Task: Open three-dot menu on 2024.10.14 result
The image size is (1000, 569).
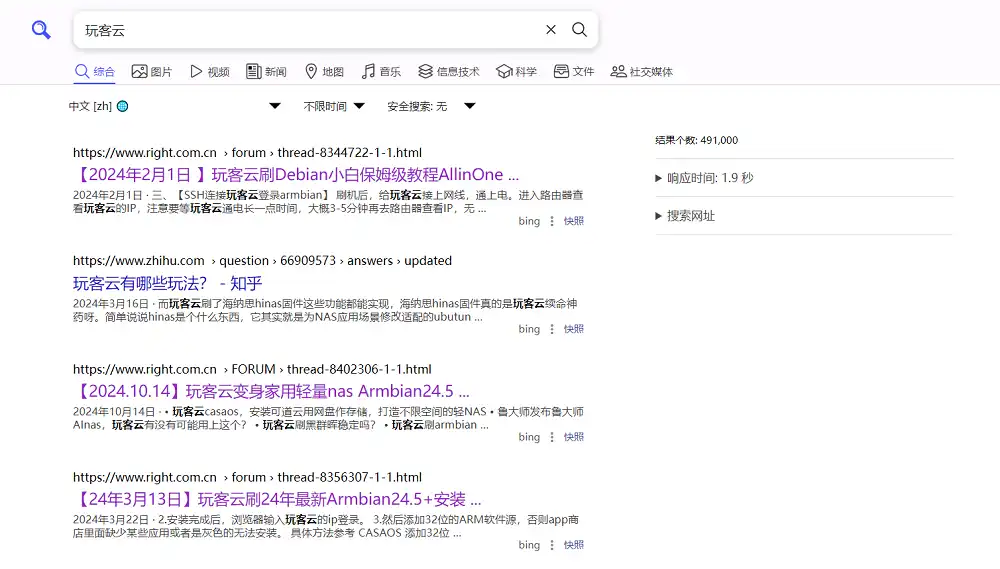Action: coord(552,437)
